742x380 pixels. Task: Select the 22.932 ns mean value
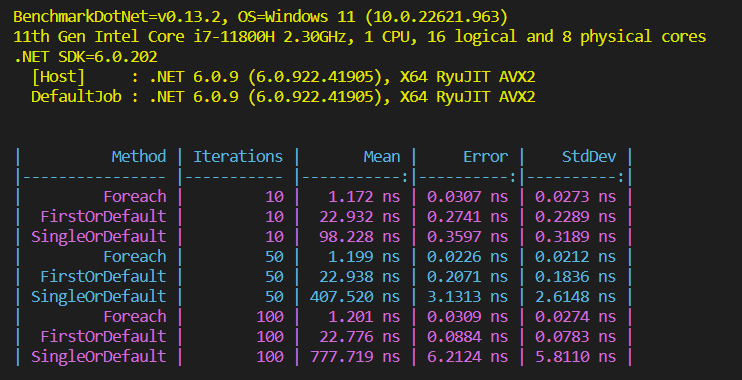coord(360,216)
